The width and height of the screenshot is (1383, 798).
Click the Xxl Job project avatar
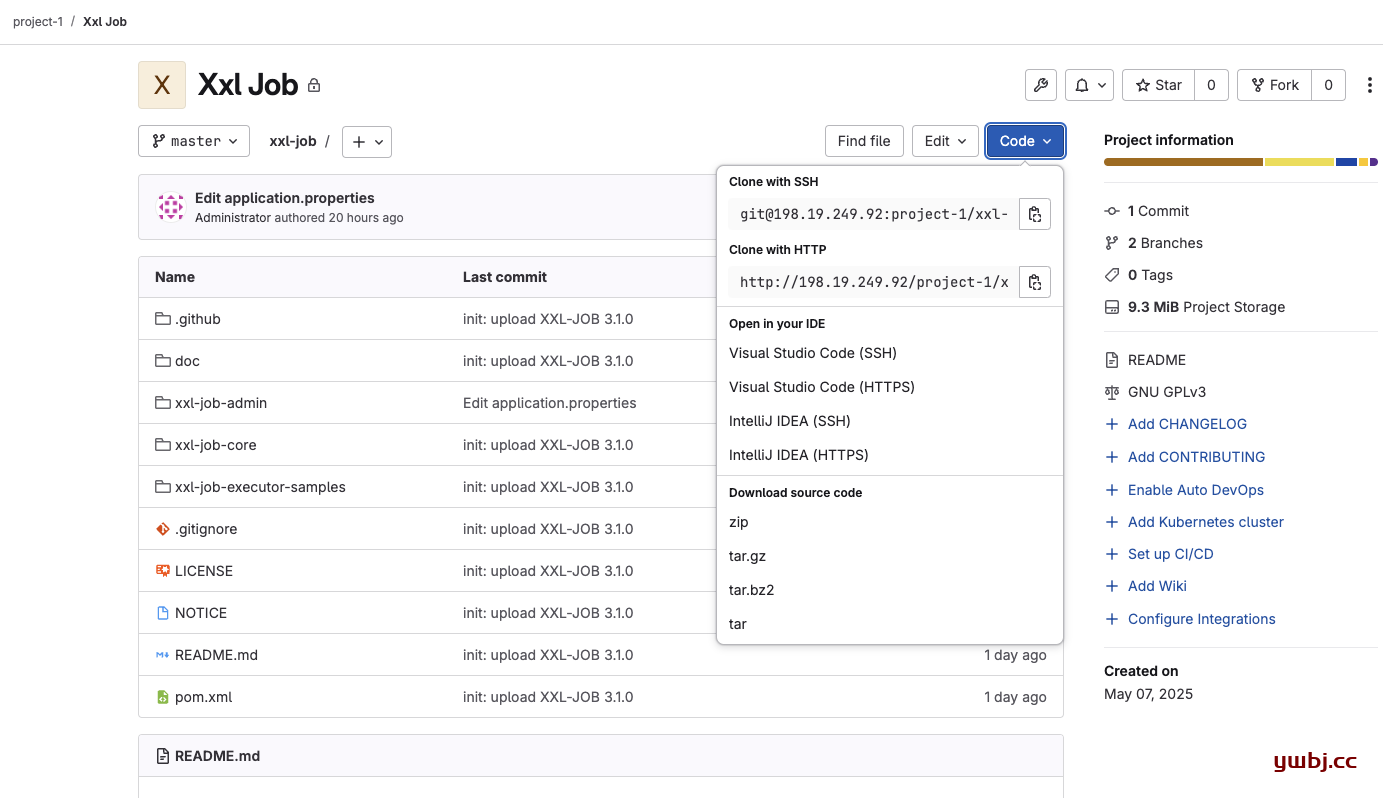coord(162,85)
